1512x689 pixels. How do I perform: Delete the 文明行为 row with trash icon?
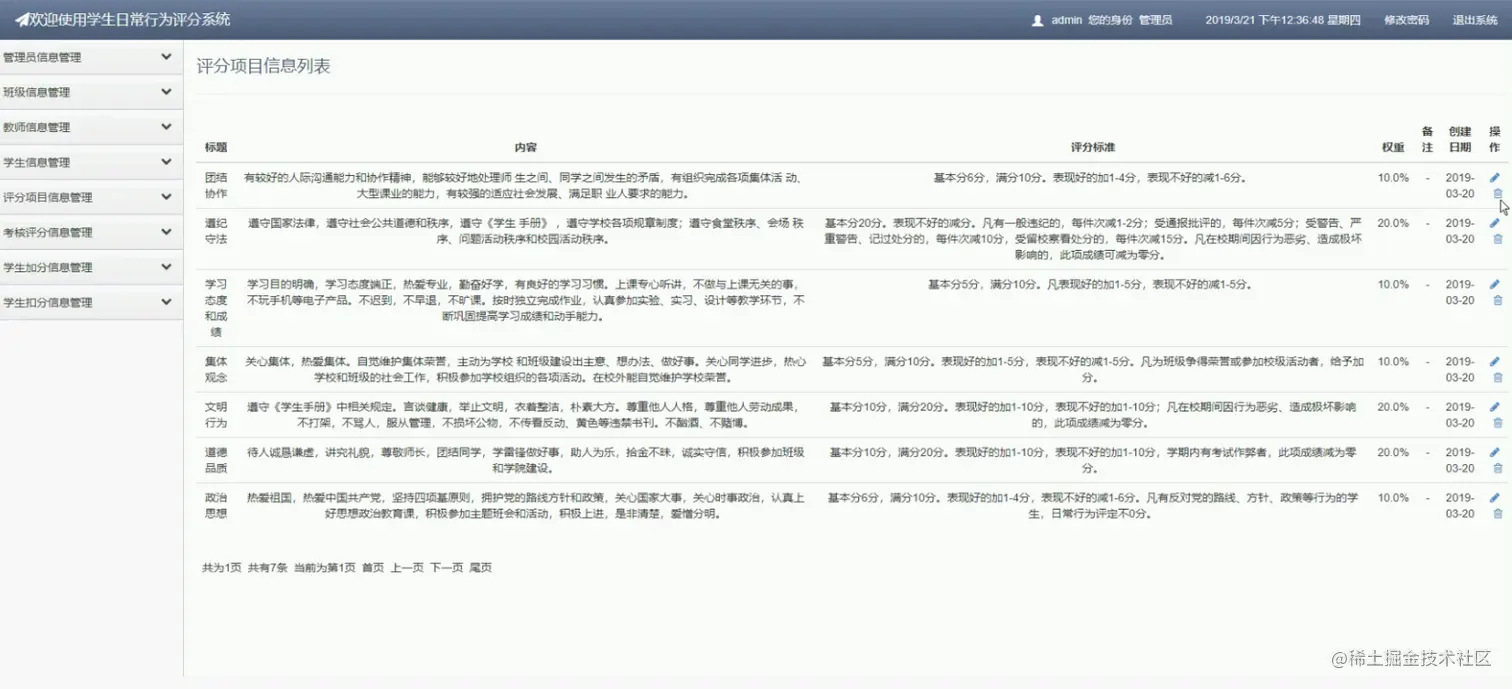(1497, 423)
